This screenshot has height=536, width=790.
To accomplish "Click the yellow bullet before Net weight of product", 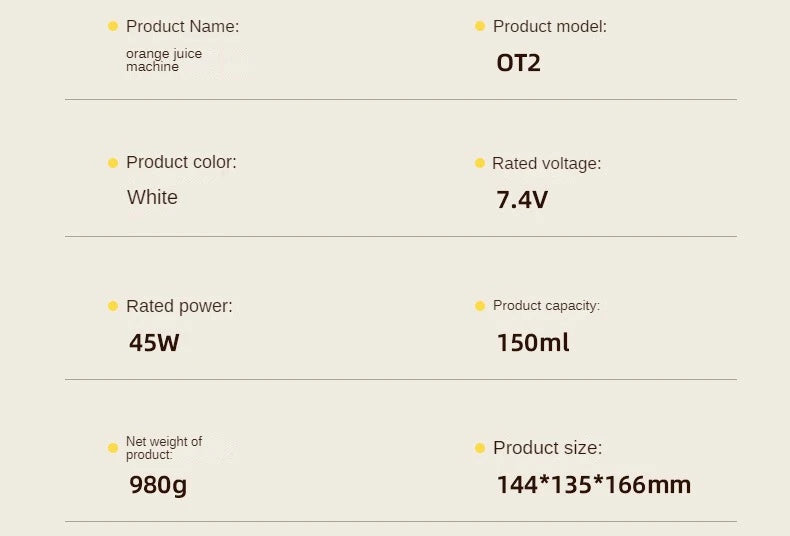I will click(113, 448).
